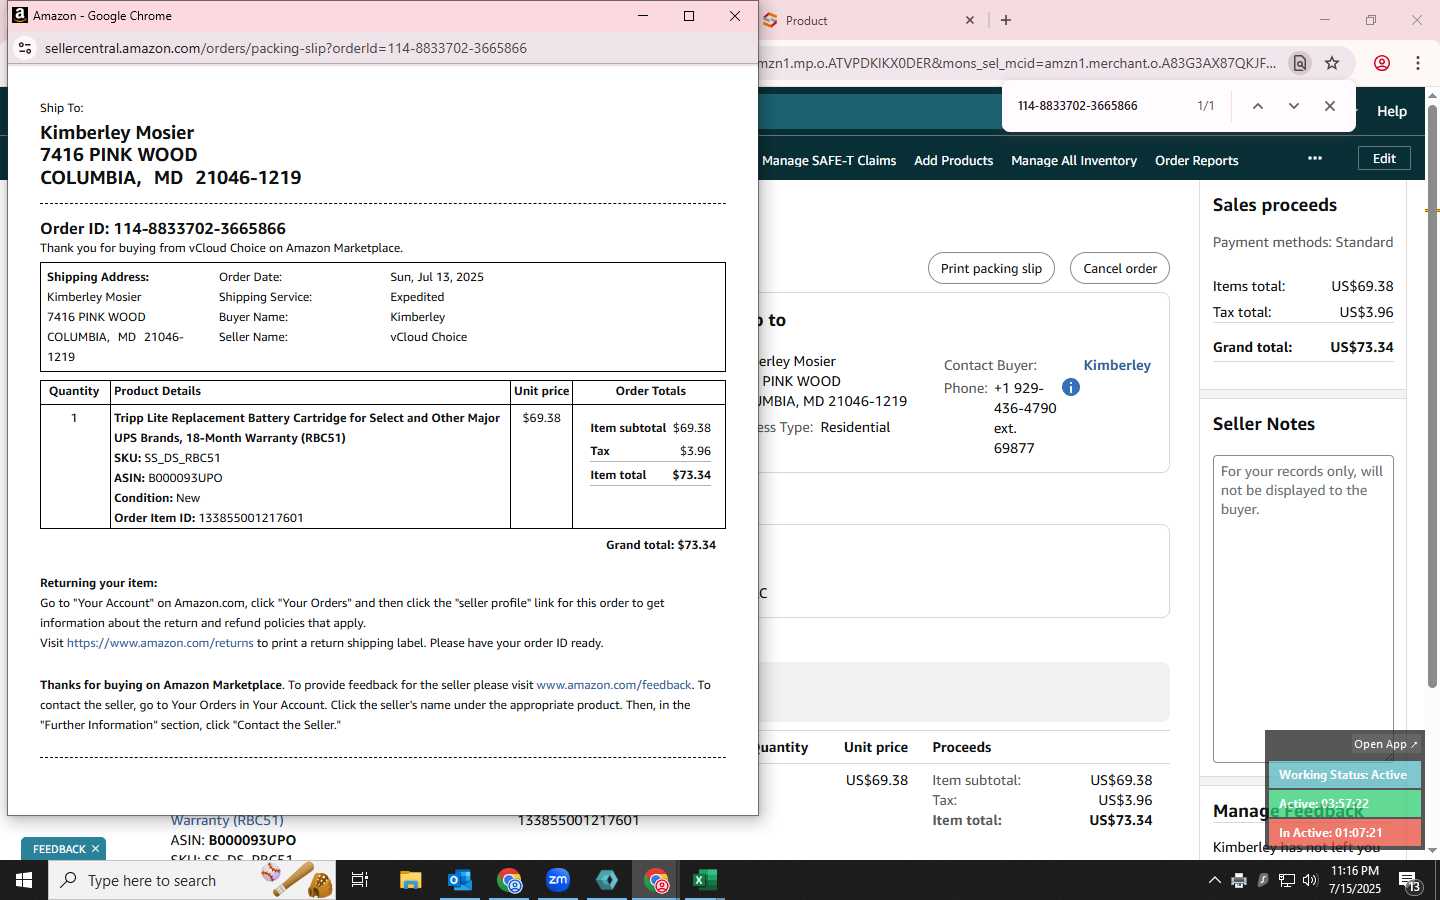
Task: Open the Windows Start menu
Action: (24, 880)
